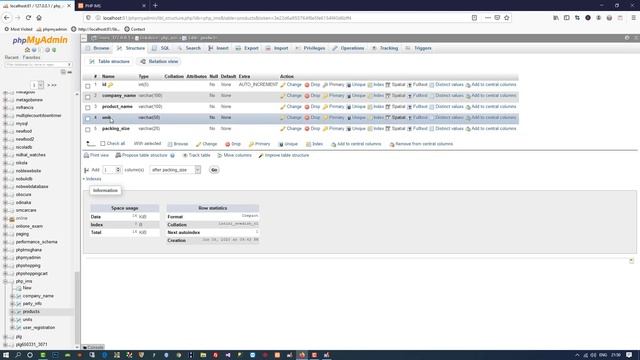Screen dimensions: 640x360
Task: Expand the party_info table node
Action: 12,304
